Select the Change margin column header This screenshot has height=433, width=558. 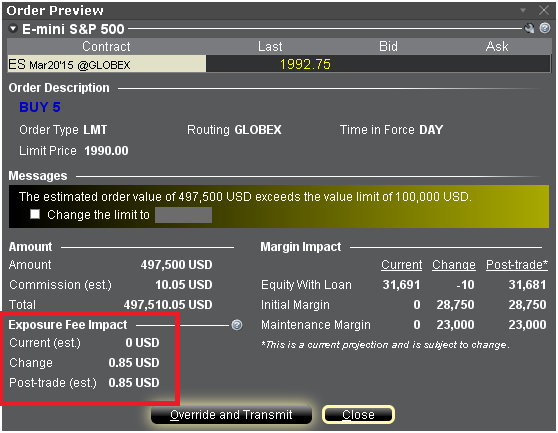pyautogui.click(x=454, y=265)
